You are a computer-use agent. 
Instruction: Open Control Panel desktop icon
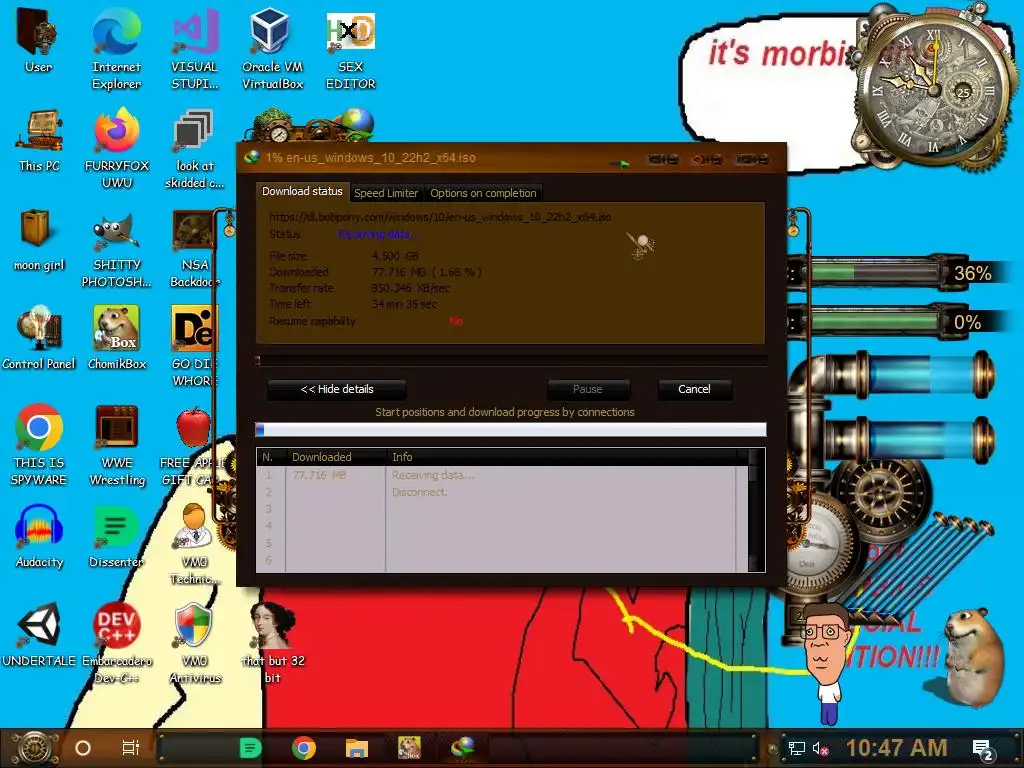point(39,338)
